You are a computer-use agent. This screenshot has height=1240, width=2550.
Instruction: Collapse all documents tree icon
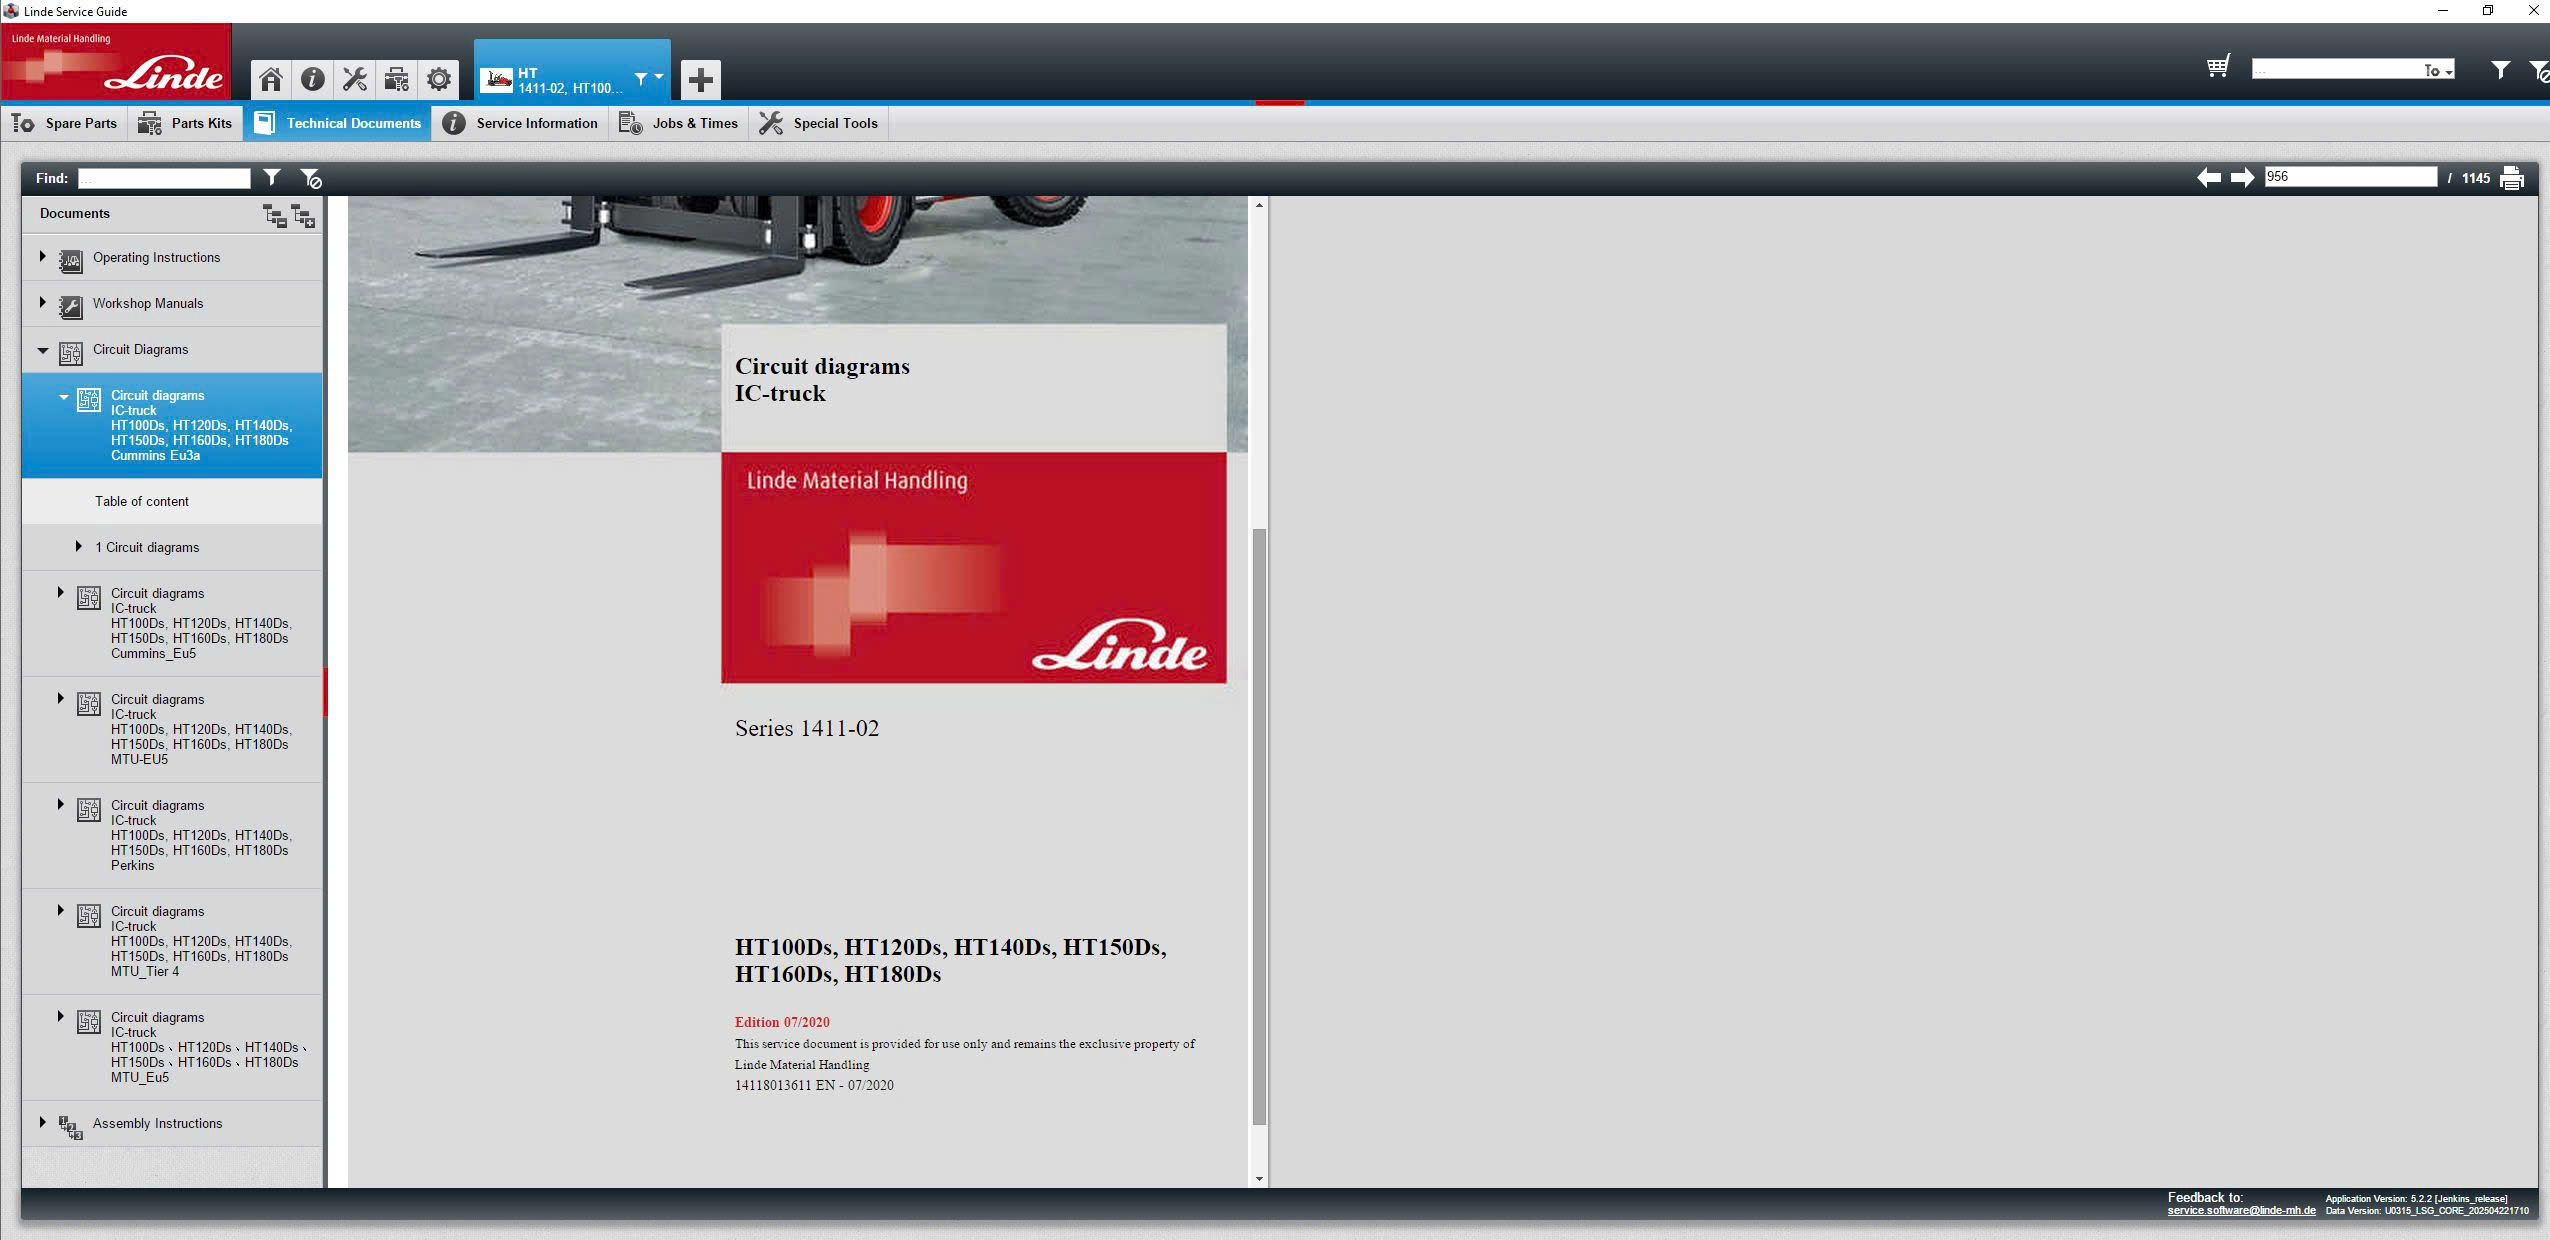point(274,215)
